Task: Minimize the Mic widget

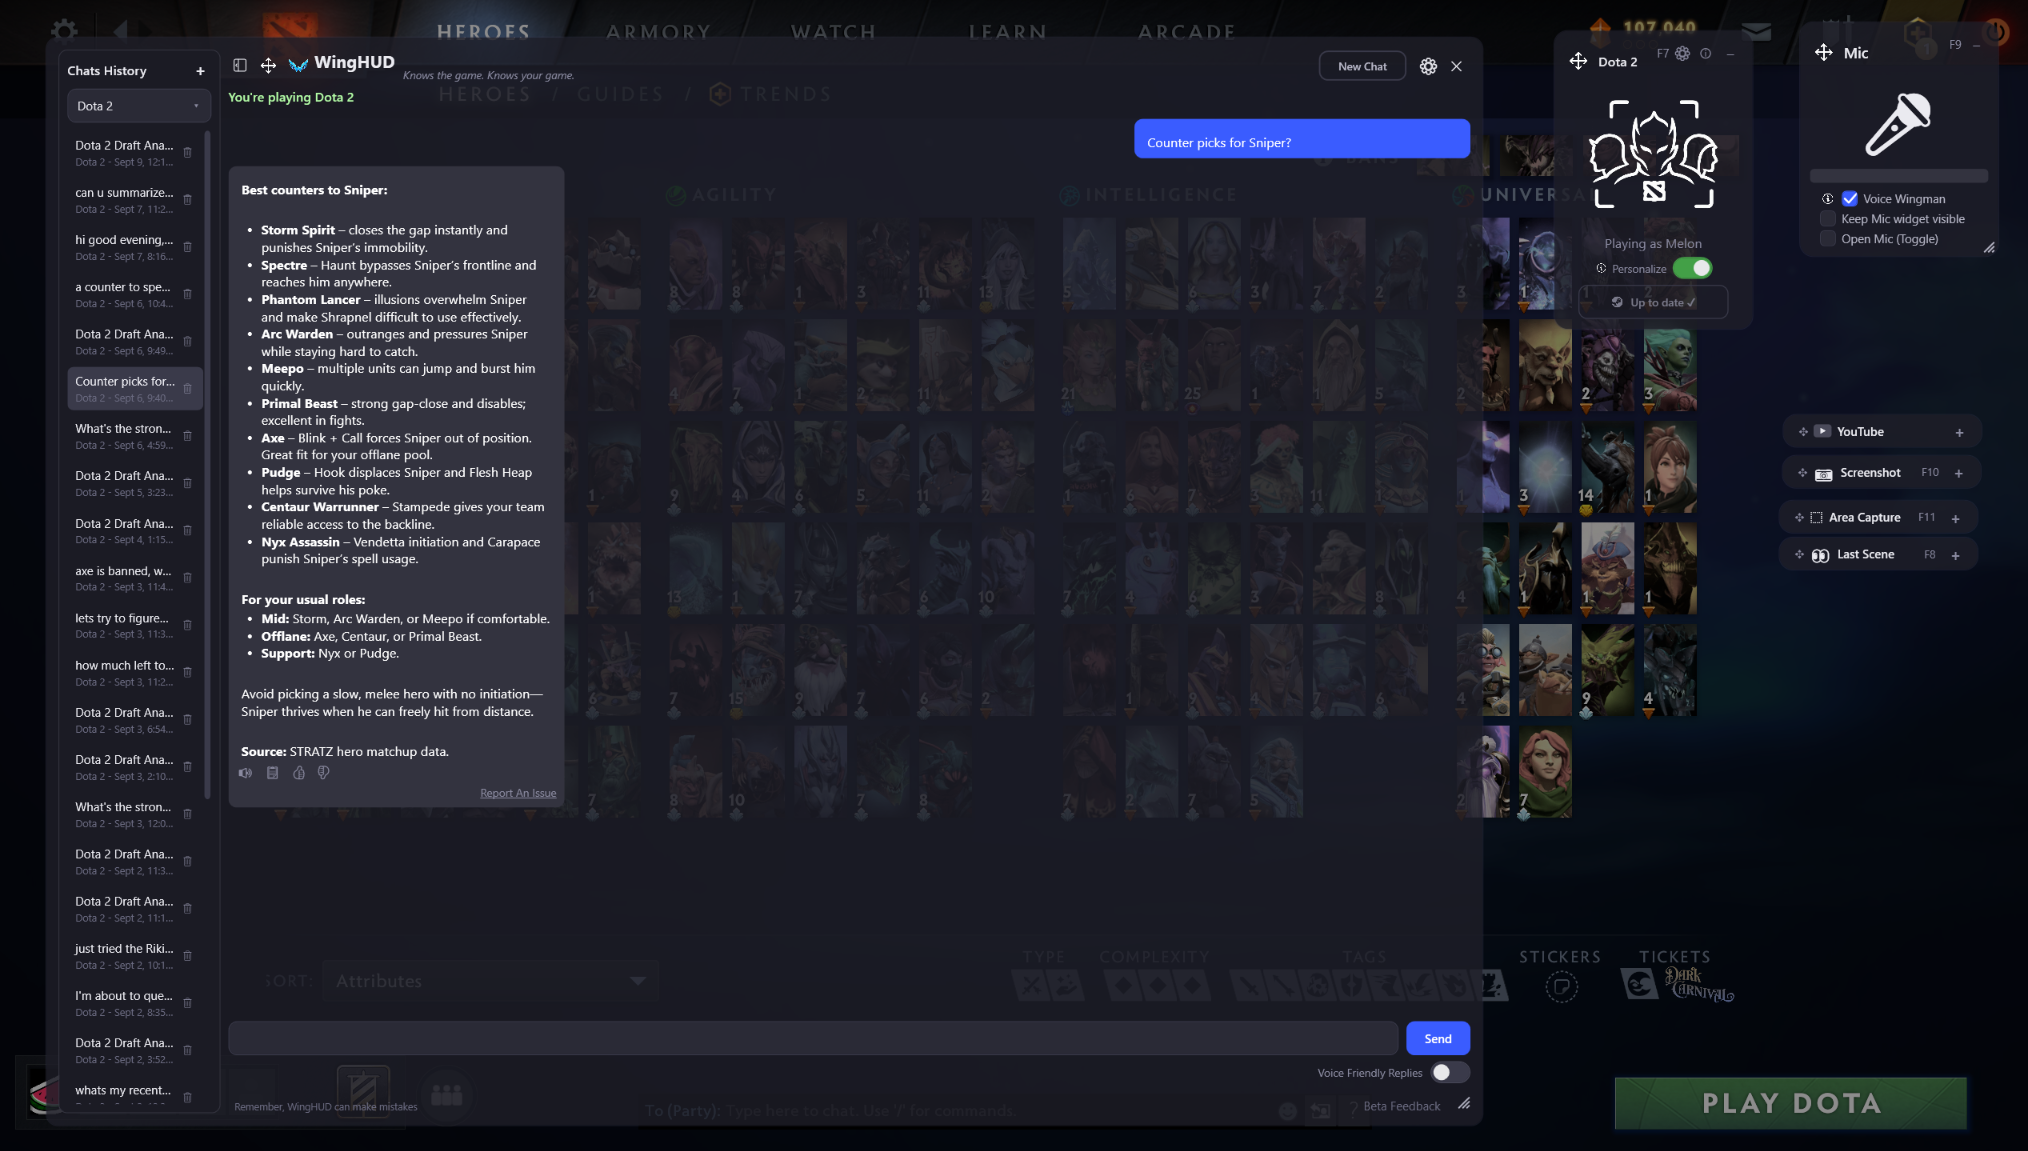Action: [1977, 45]
